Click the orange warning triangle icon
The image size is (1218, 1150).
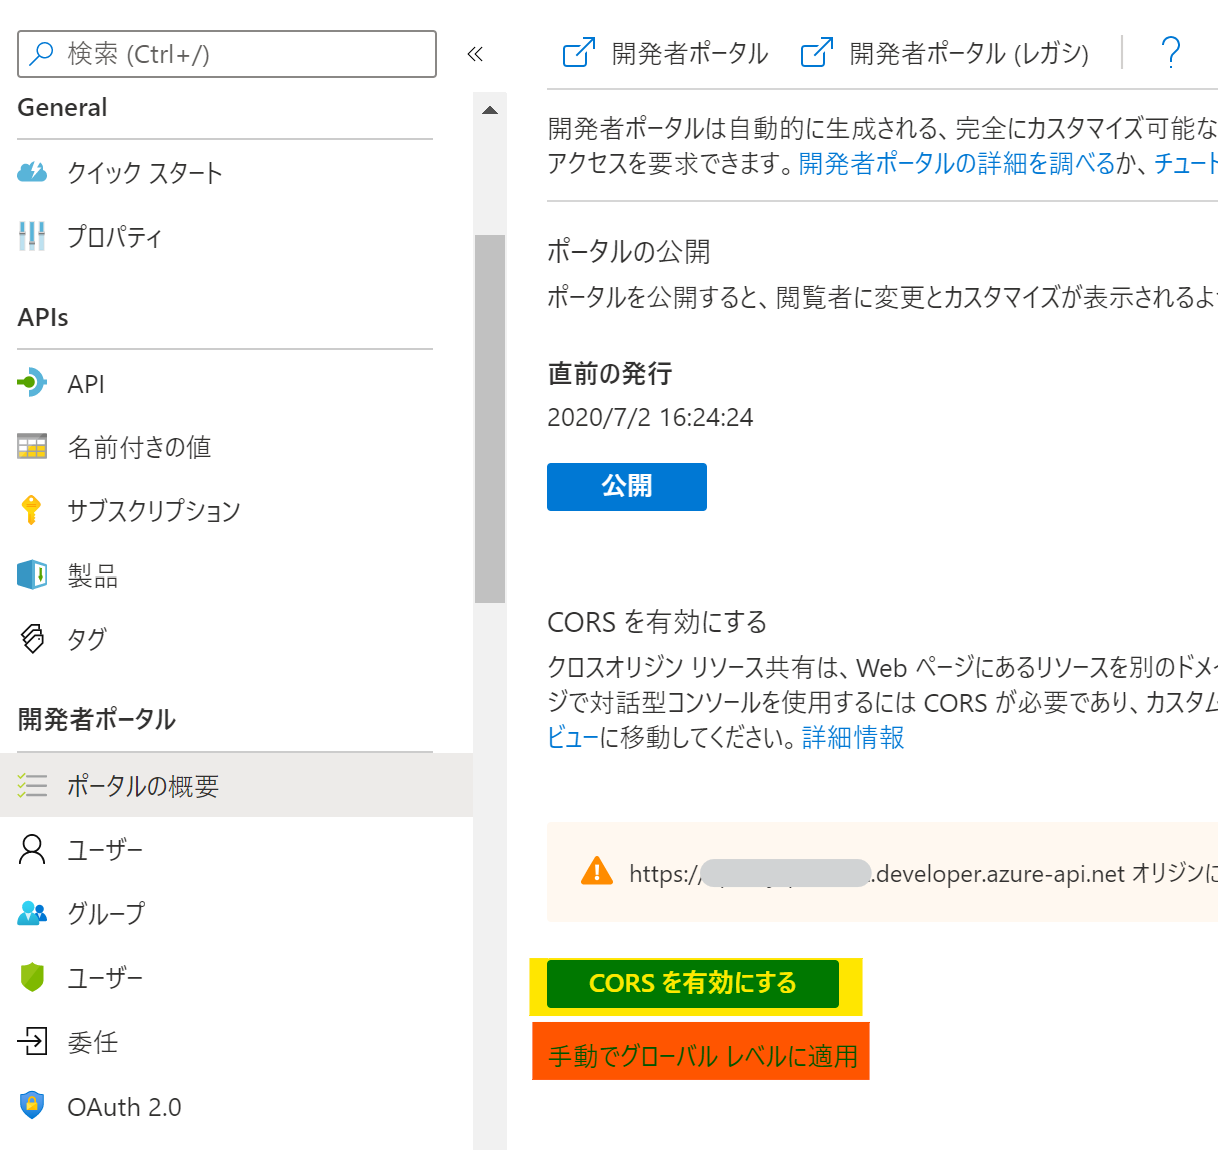coord(597,871)
